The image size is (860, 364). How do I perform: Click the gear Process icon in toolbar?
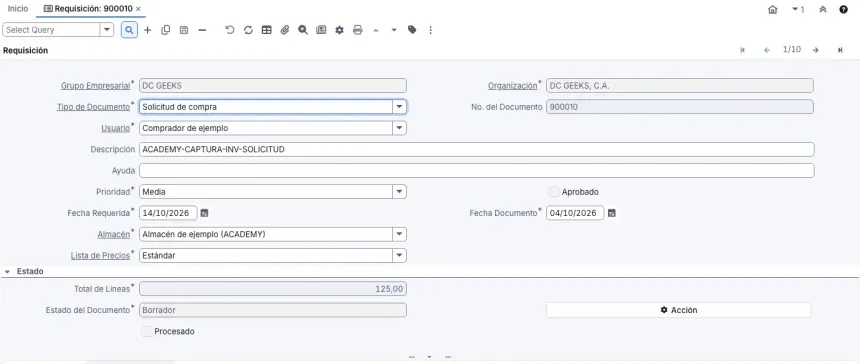pos(339,30)
